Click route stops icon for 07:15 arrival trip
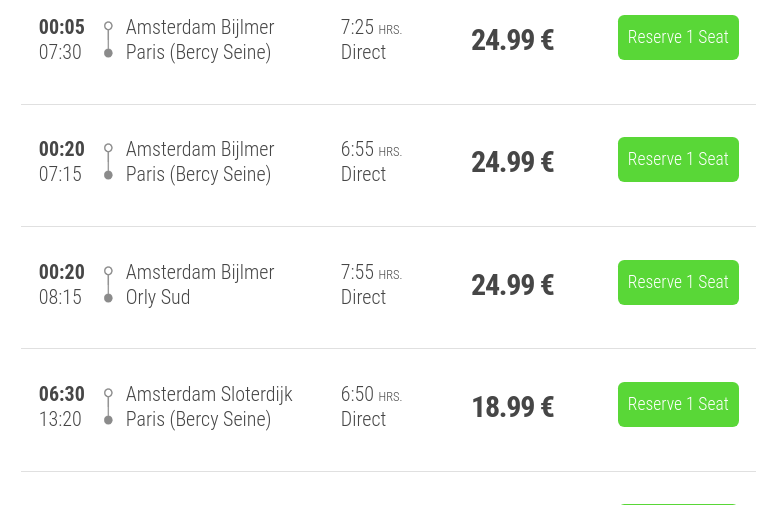The width and height of the screenshot is (777, 505). (x=108, y=162)
